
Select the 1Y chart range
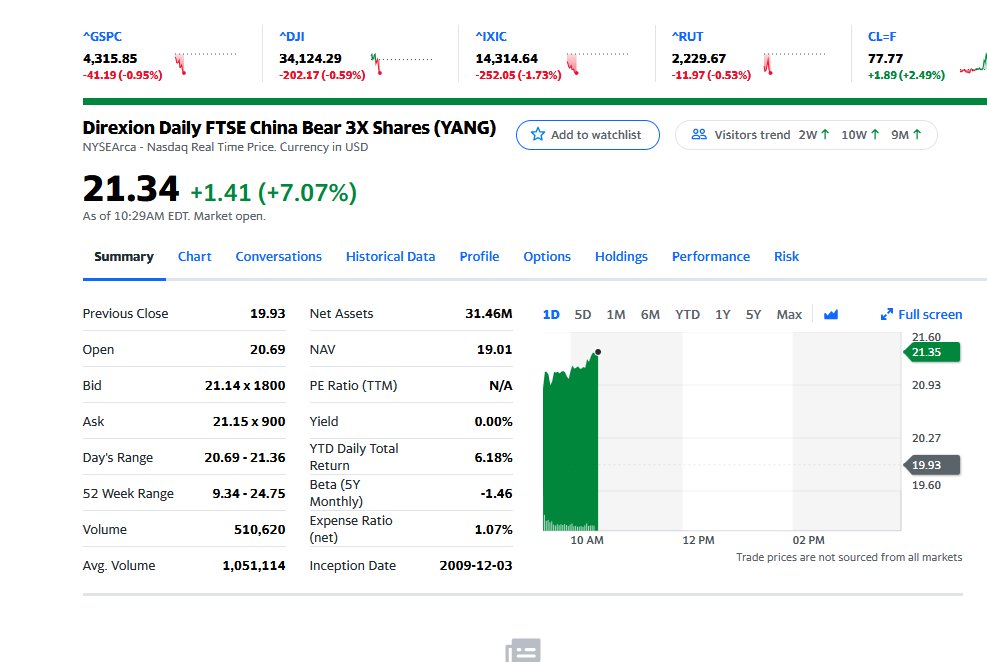(x=723, y=315)
